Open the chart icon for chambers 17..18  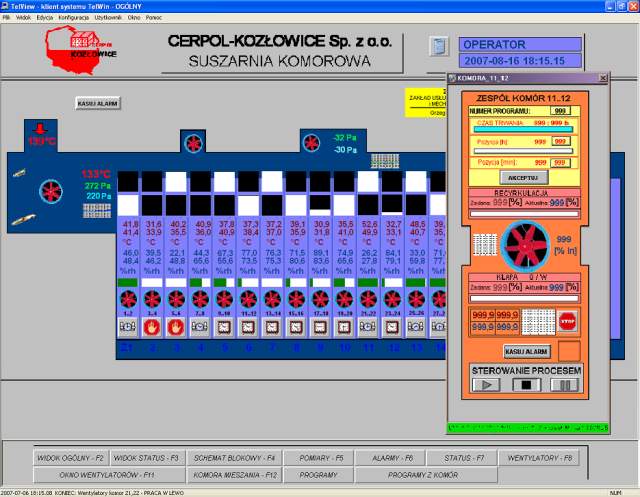point(320,327)
